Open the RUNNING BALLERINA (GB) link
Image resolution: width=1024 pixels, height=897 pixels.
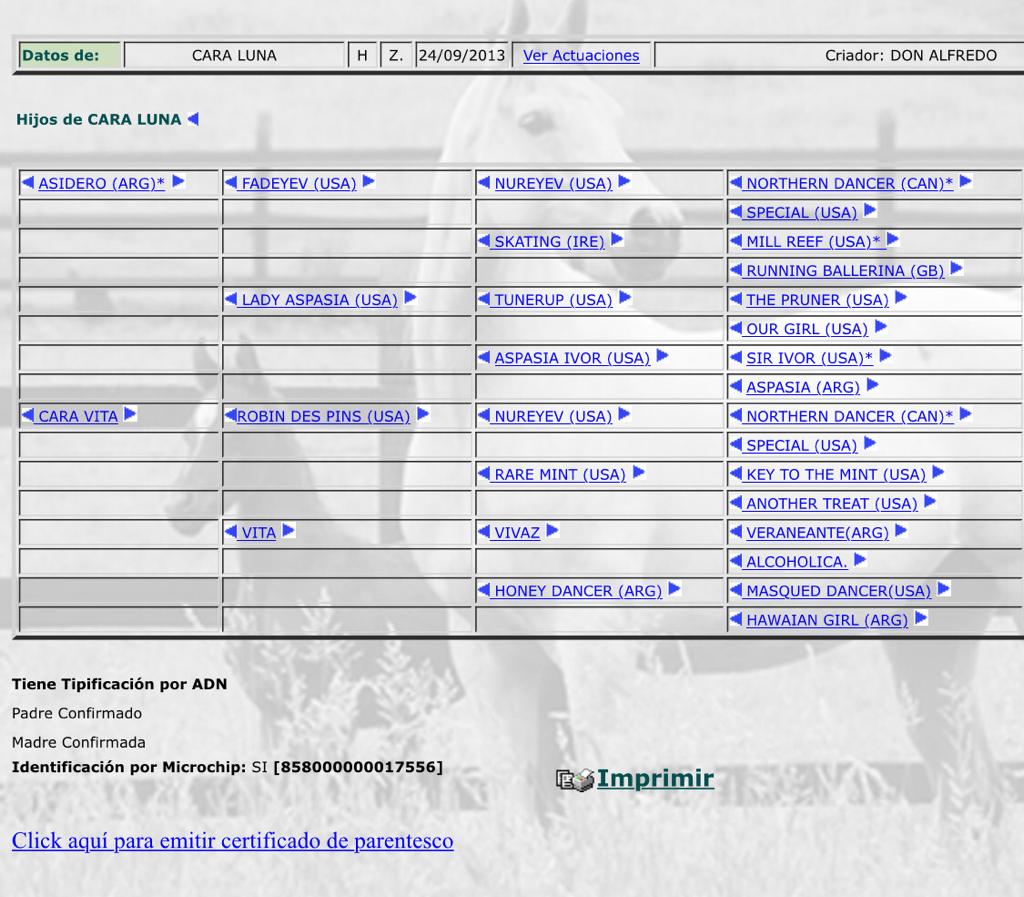(x=845, y=271)
